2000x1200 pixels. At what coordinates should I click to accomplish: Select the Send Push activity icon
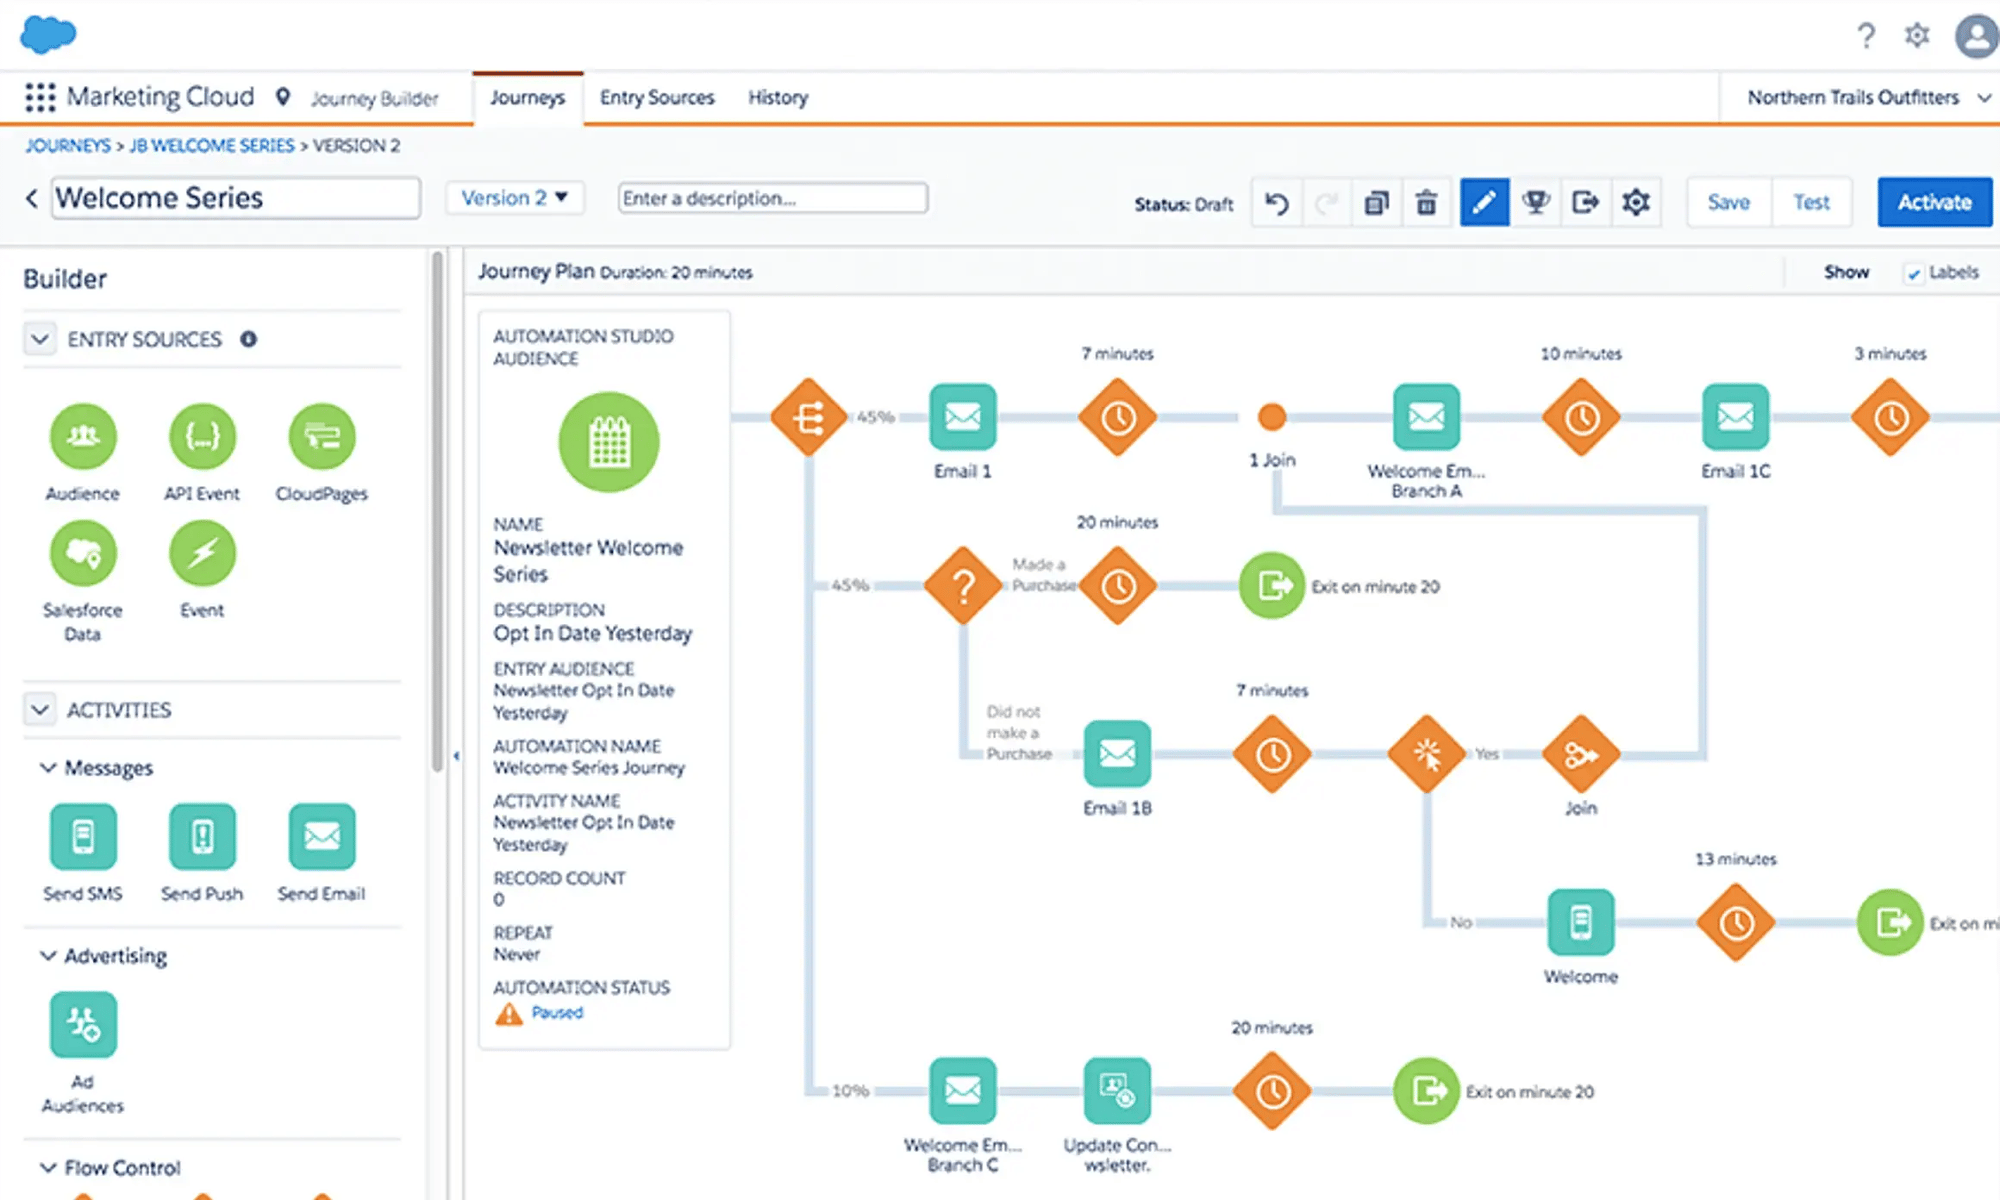[202, 836]
